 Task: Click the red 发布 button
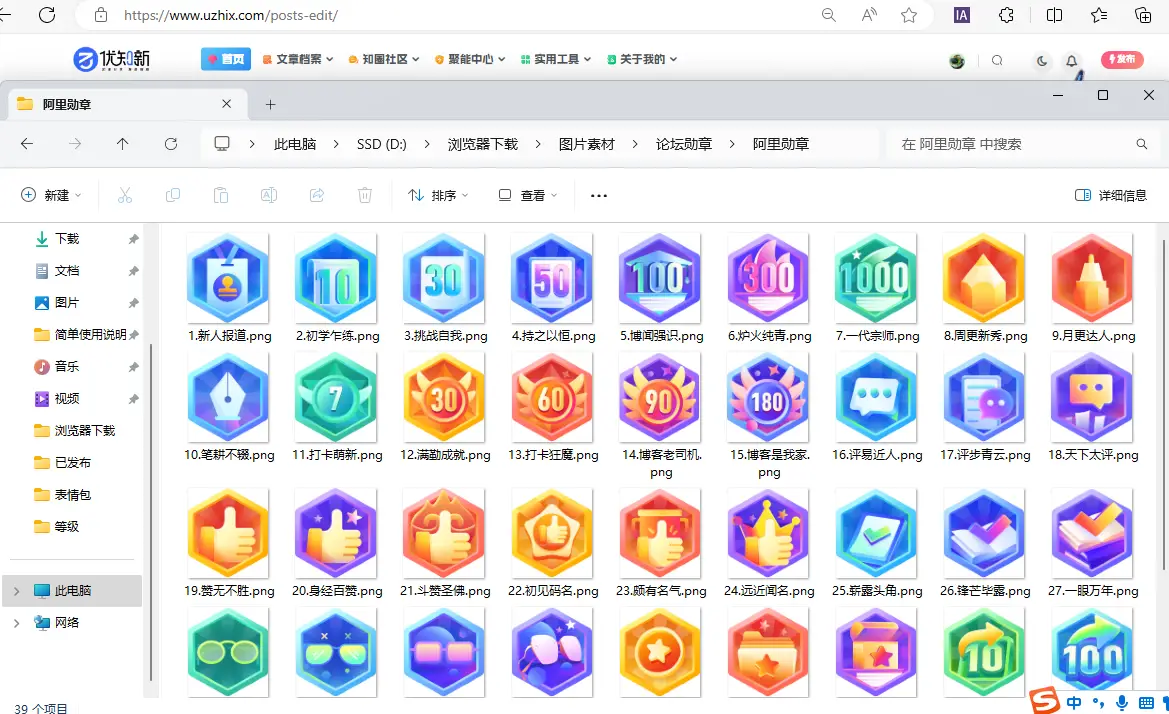tap(1121, 59)
